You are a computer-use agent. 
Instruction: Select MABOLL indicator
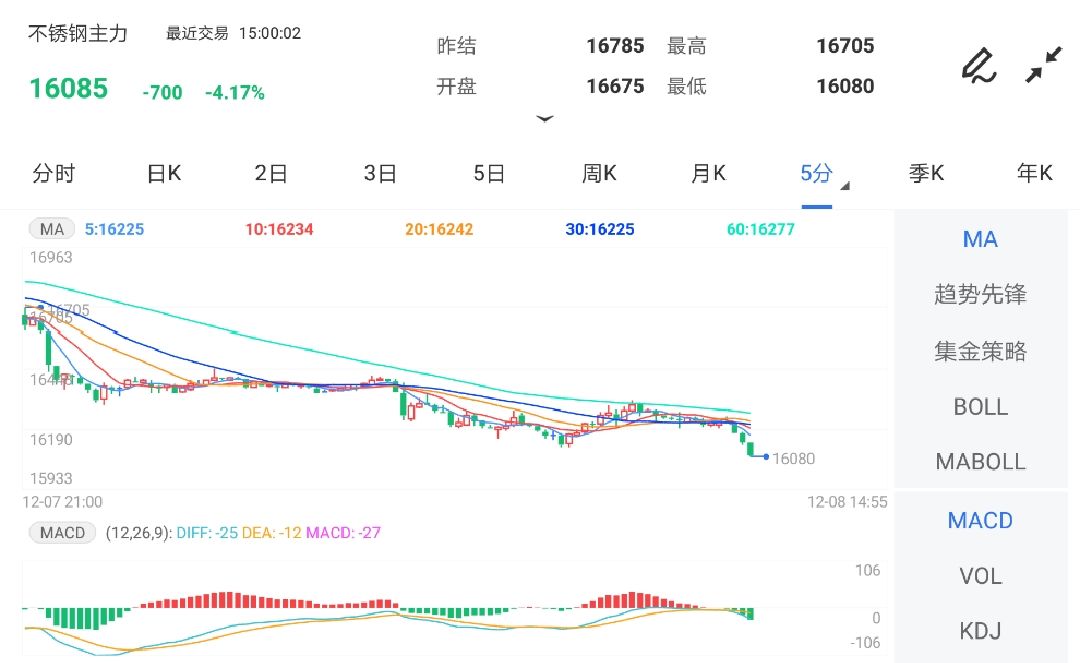pos(980,461)
